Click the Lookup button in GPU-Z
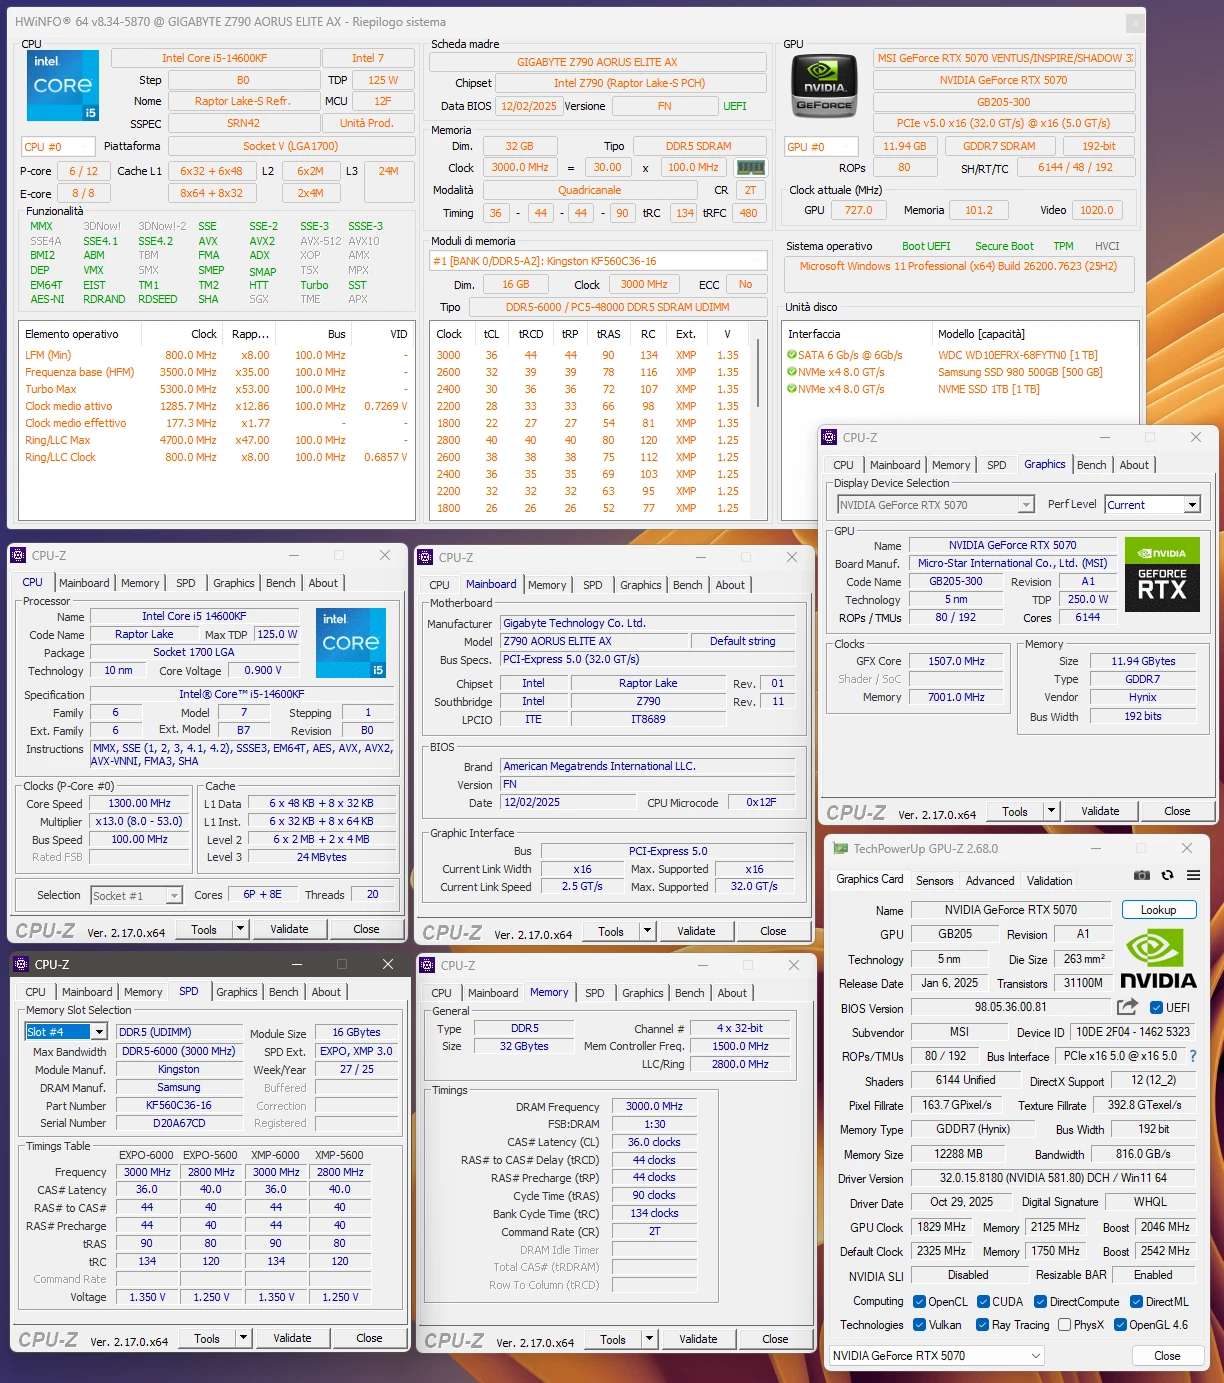The width and height of the screenshot is (1224, 1383). pyautogui.click(x=1158, y=910)
